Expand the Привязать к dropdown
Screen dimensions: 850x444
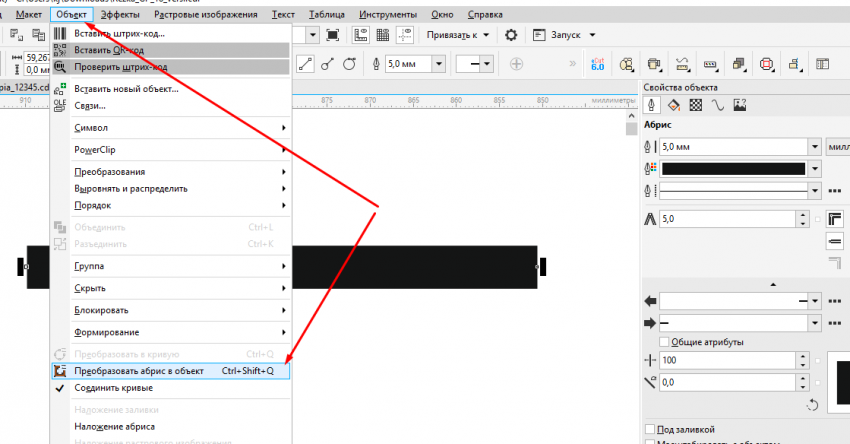coord(459,35)
